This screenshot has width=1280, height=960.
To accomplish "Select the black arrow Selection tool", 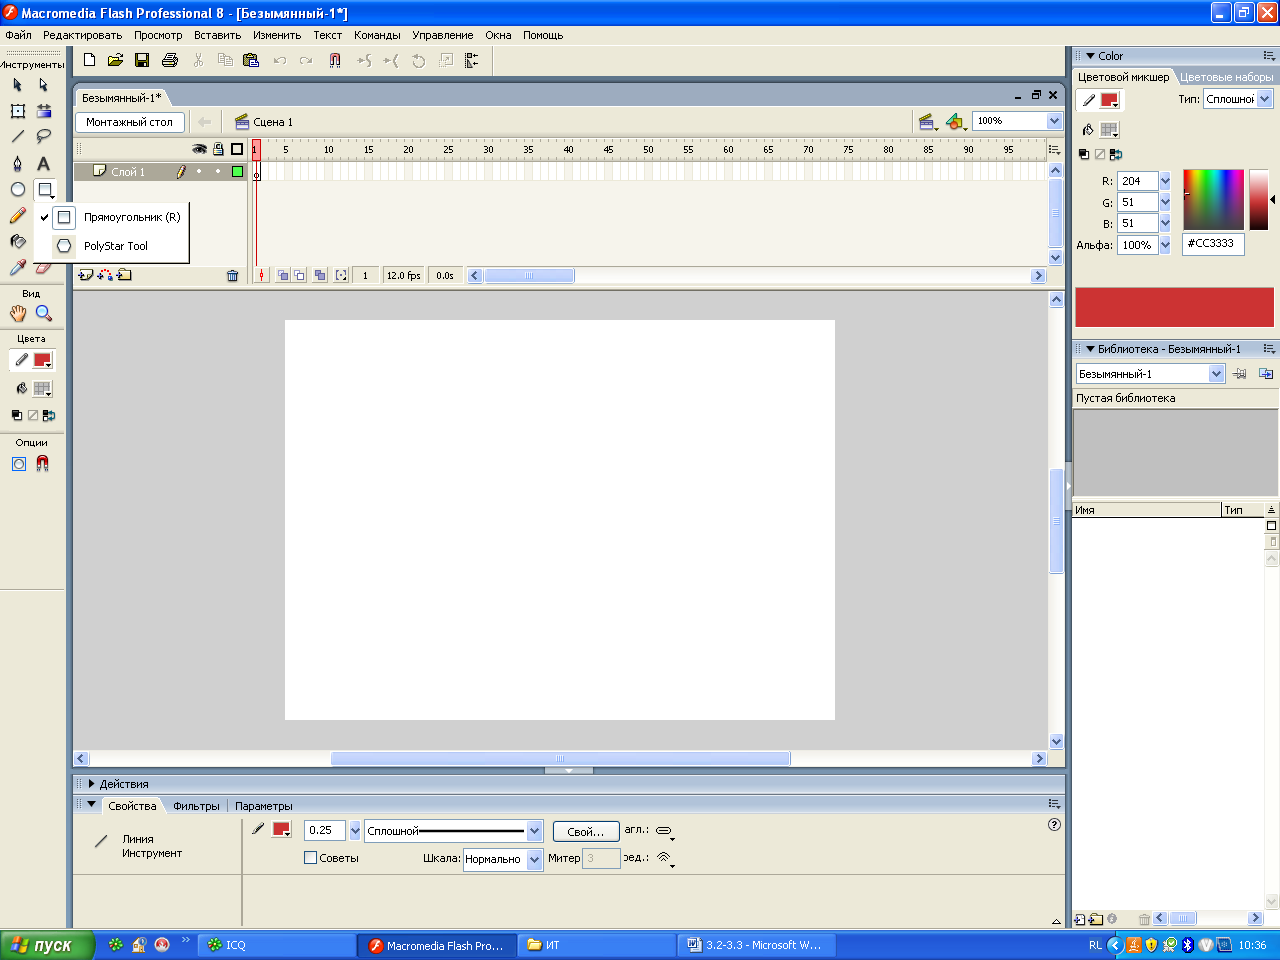I will (17, 85).
